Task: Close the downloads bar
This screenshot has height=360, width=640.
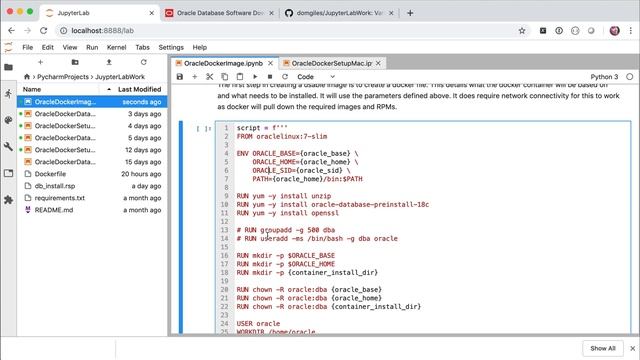Action: pos(632,348)
